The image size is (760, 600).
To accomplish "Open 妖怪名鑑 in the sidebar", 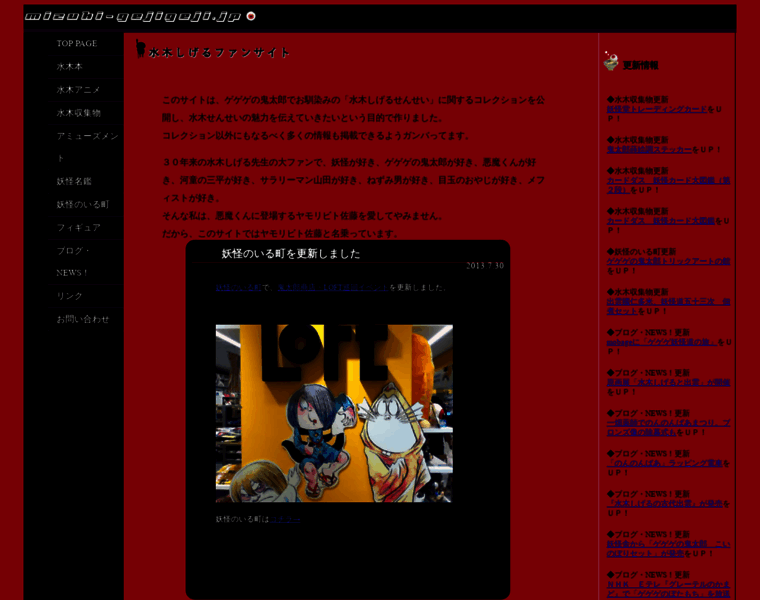I will pyautogui.click(x=74, y=181).
